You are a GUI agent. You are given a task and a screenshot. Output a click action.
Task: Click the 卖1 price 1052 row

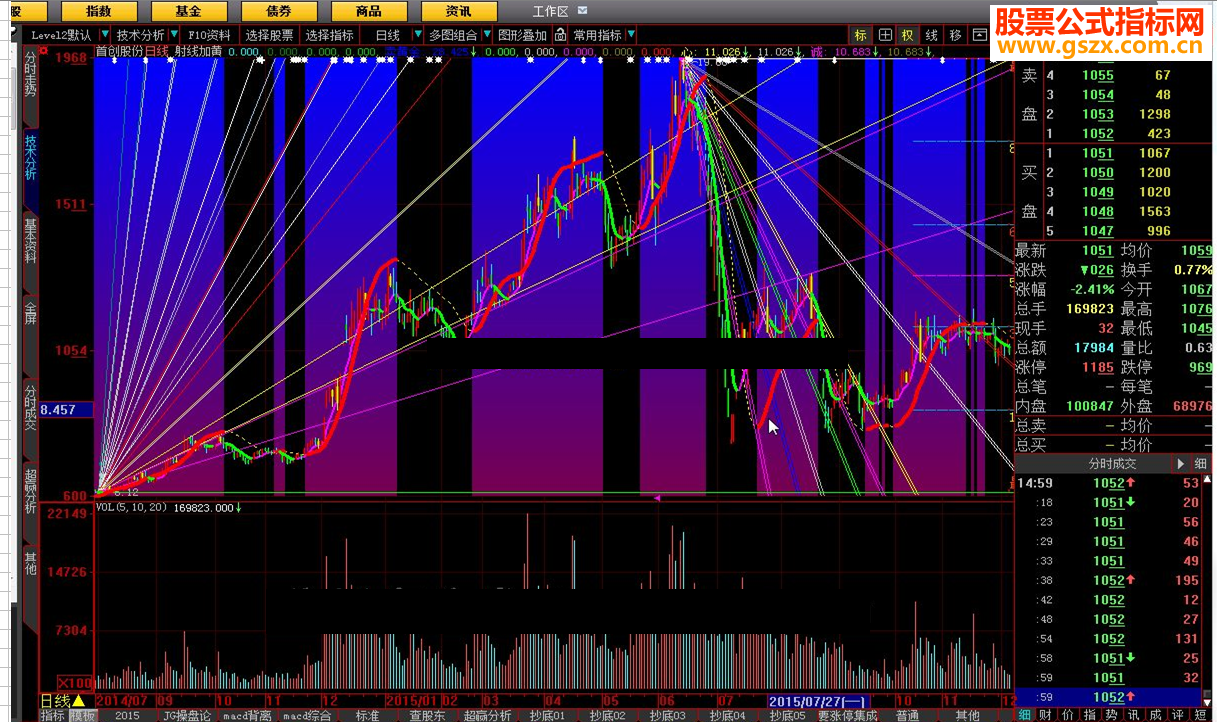point(1115,133)
